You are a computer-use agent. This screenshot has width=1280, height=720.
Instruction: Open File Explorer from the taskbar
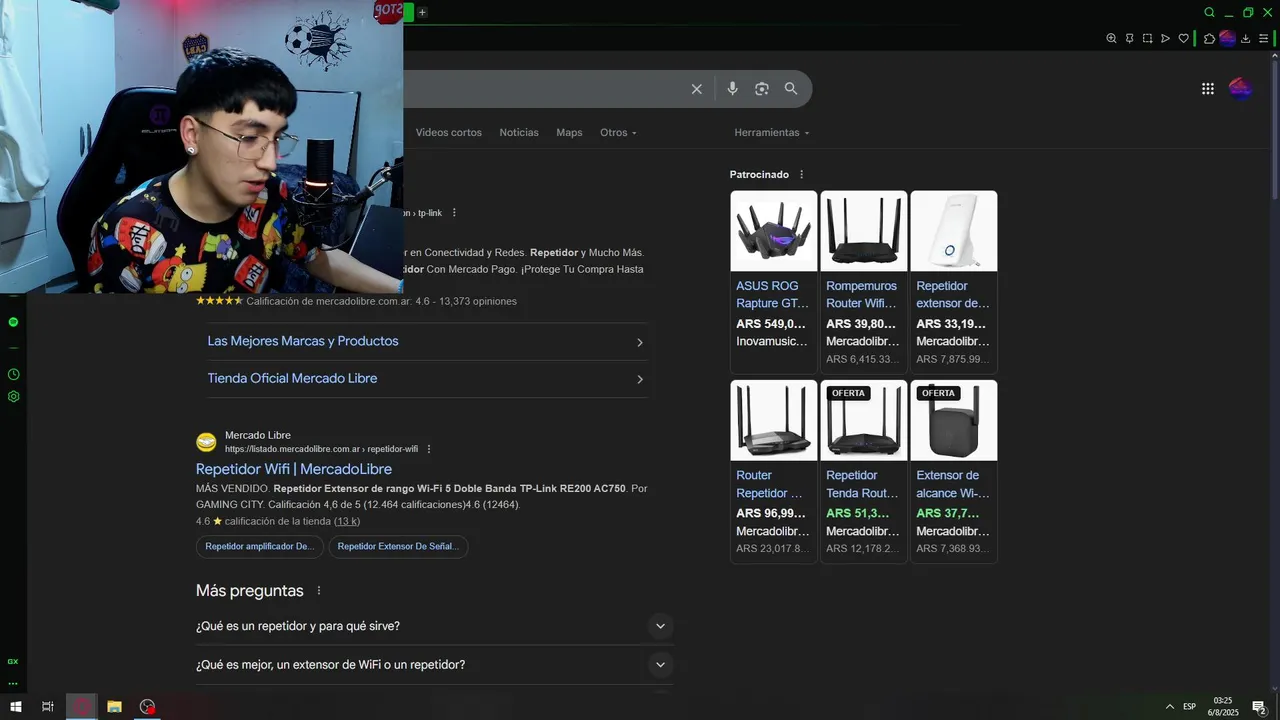coord(114,707)
